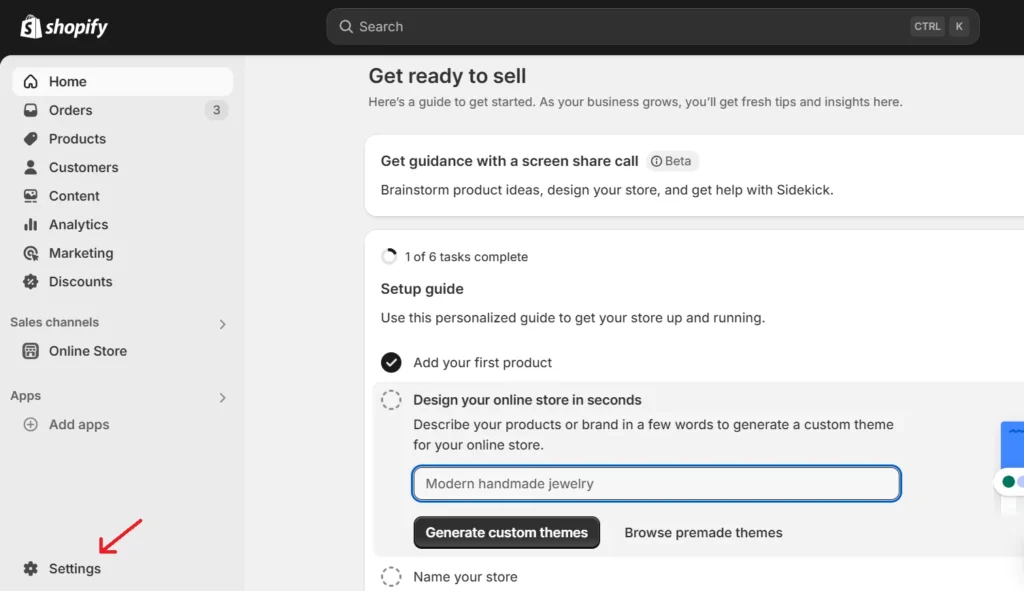Toggle the 'Name your store' task circle
The image size is (1024, 591).
click(x=391, y=576)
